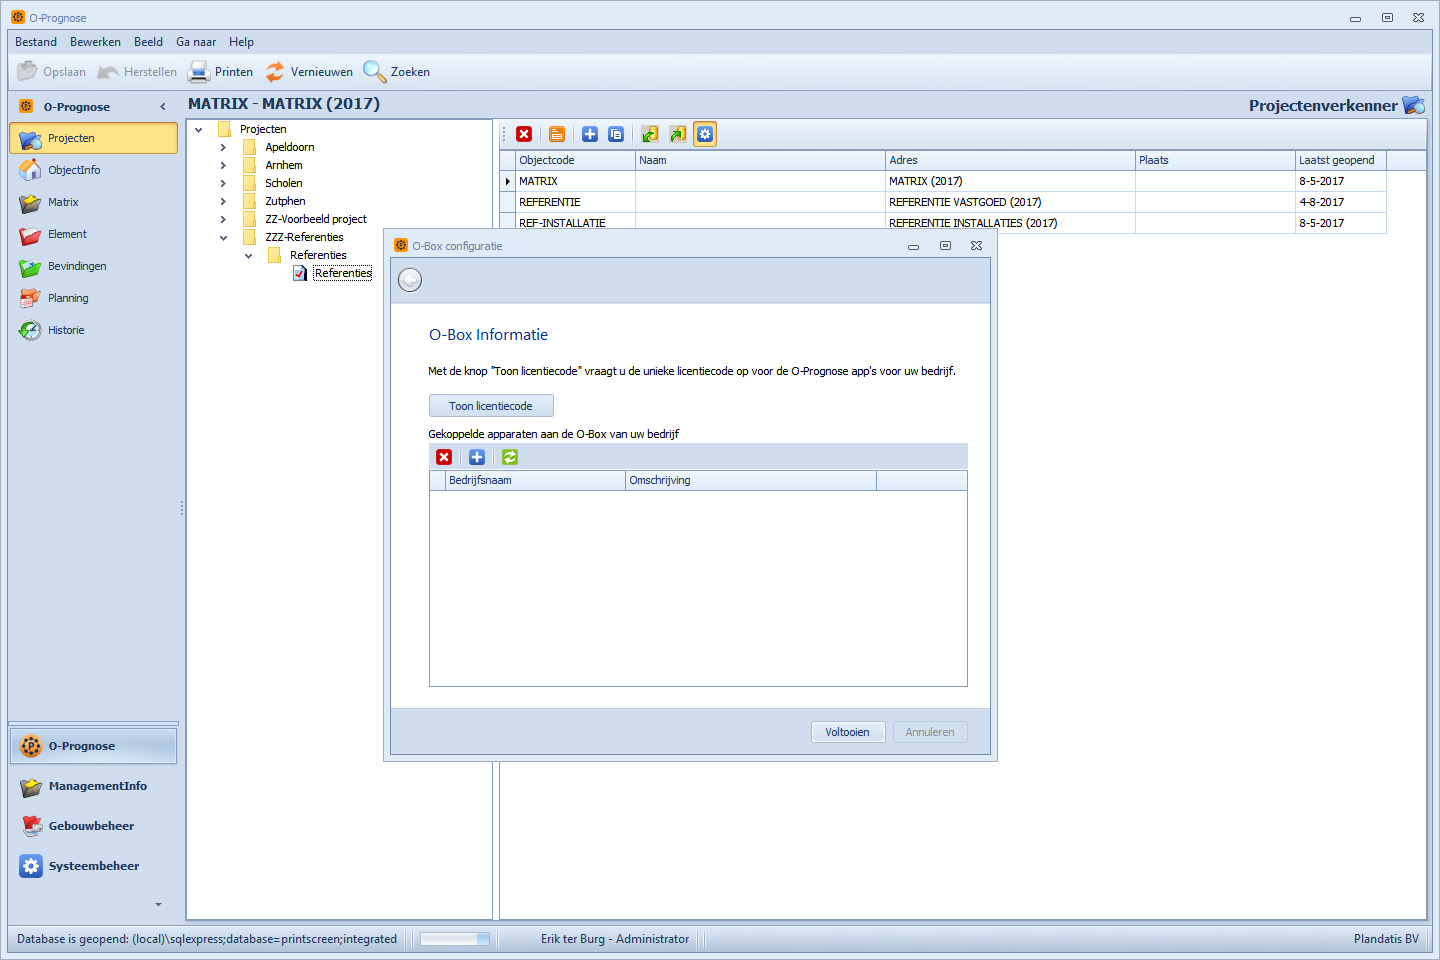Click the green refresh icon in O-Box dialog
This screenshot has width=1440, height=960.
click(510, 457)
